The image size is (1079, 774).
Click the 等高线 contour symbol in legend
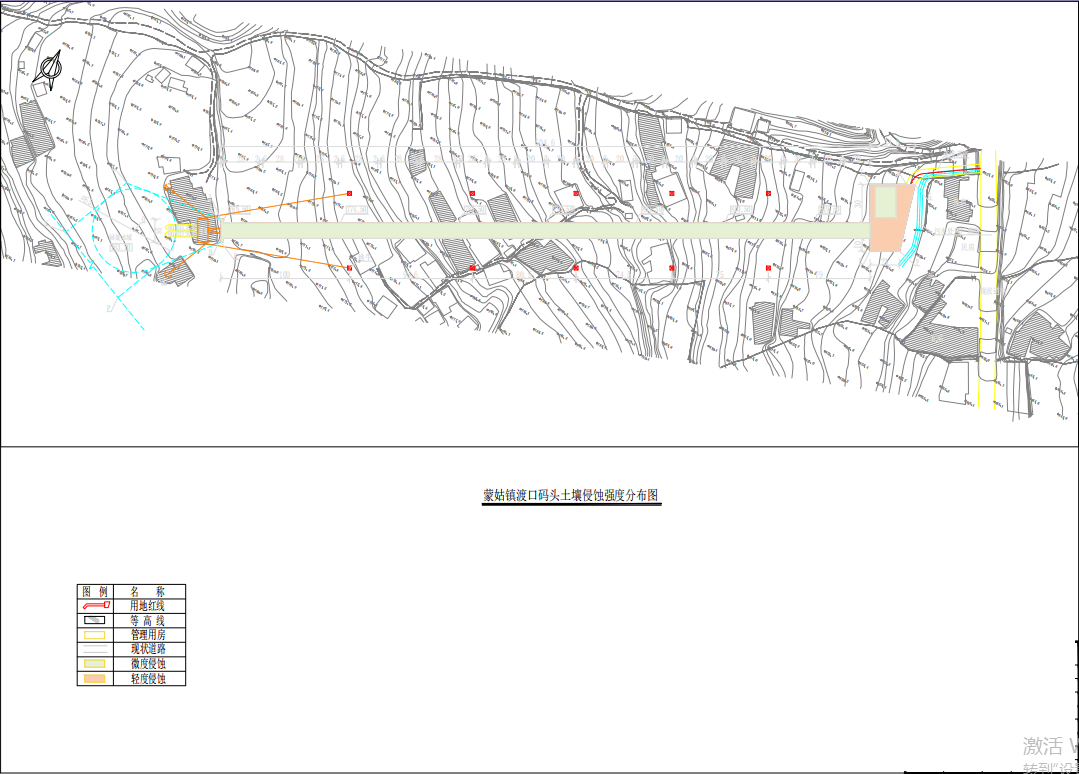tap(96, 620)
